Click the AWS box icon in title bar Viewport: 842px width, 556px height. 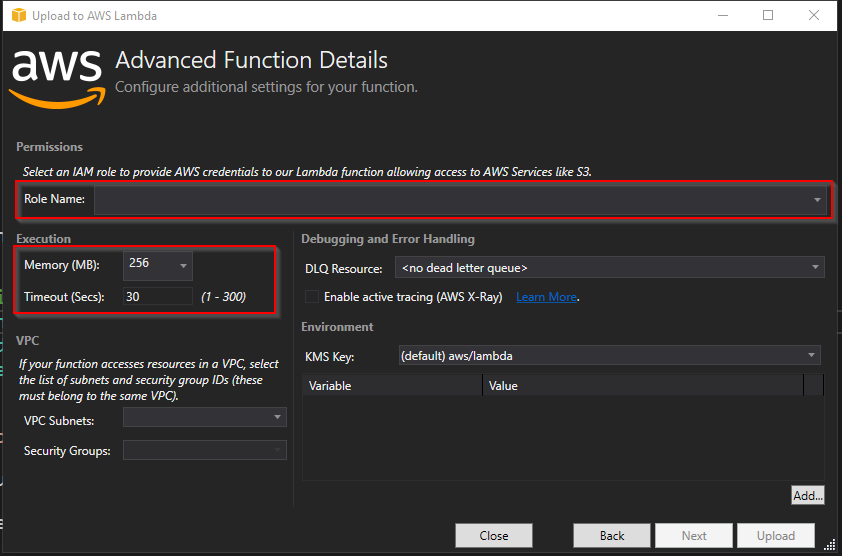coord(19,16)
